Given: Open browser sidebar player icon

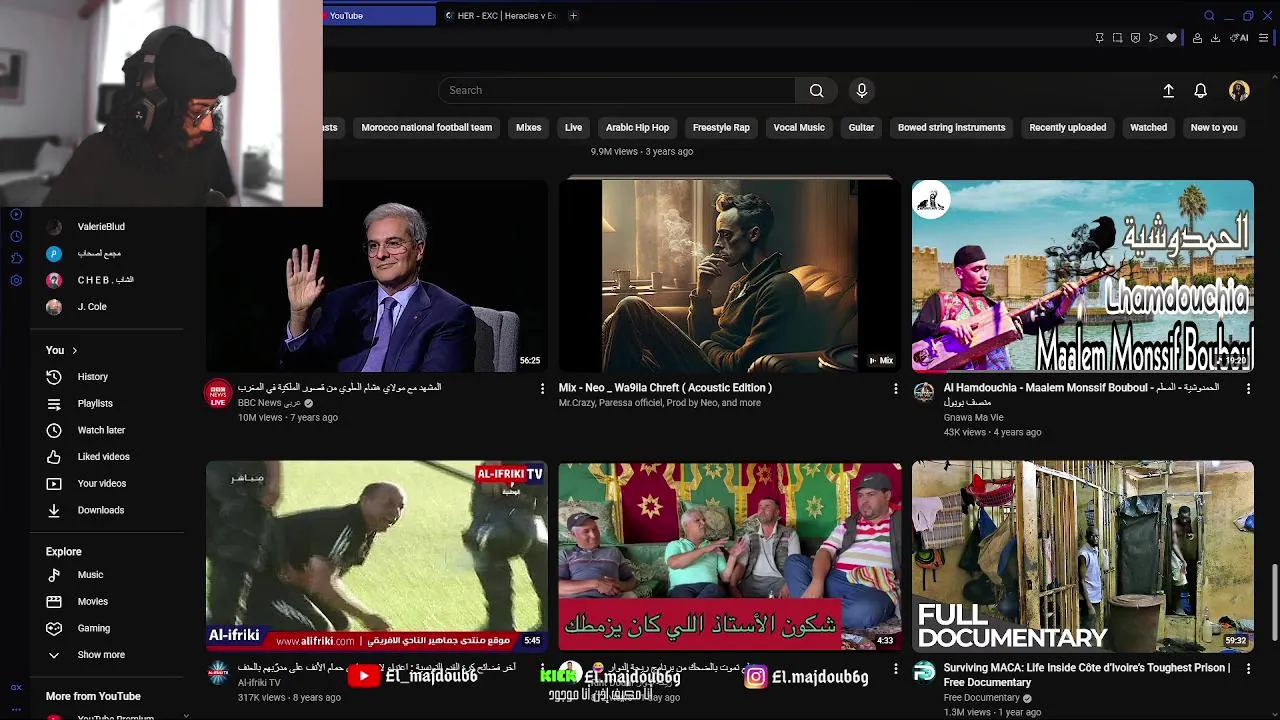Looking at the screenshot, I should (x=16, y=214).
